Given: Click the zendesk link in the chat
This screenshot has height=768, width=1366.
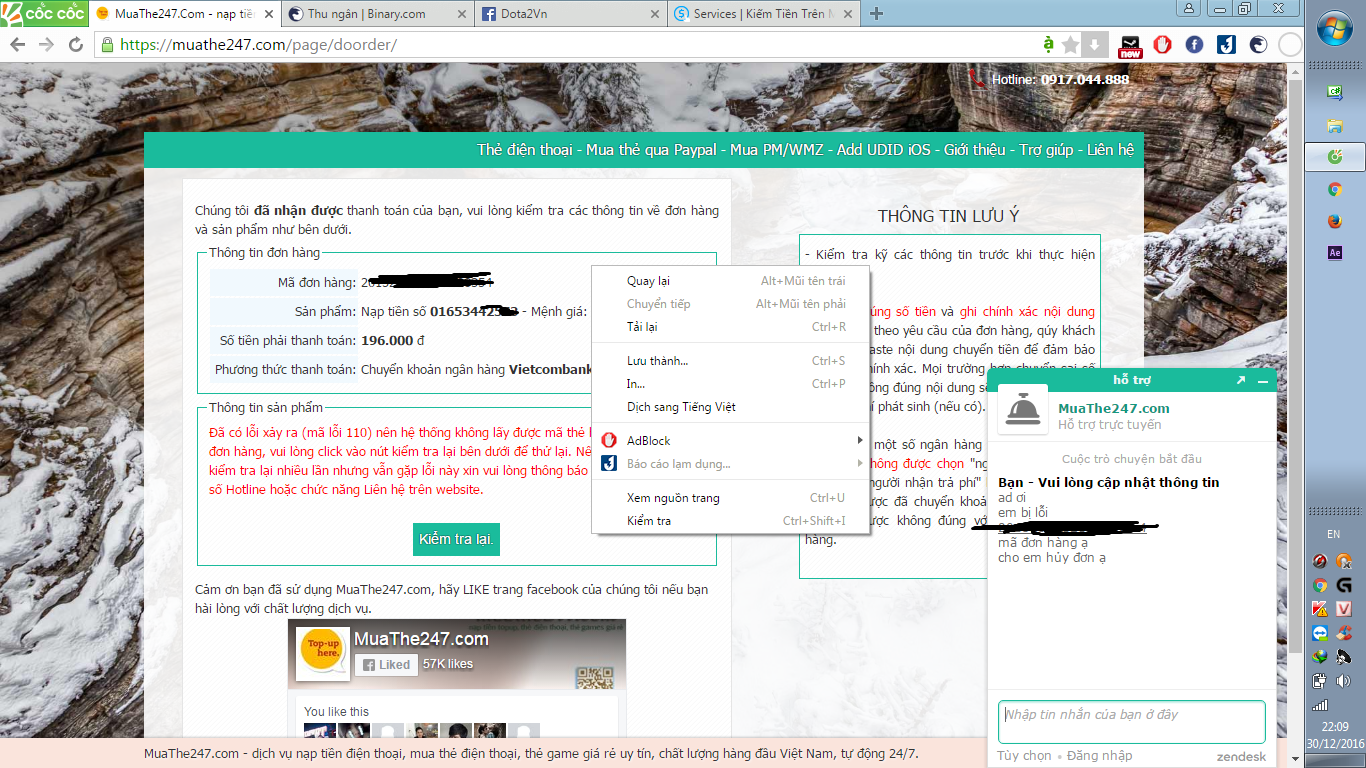Looking at the screenshot, I should (1241, 757).
